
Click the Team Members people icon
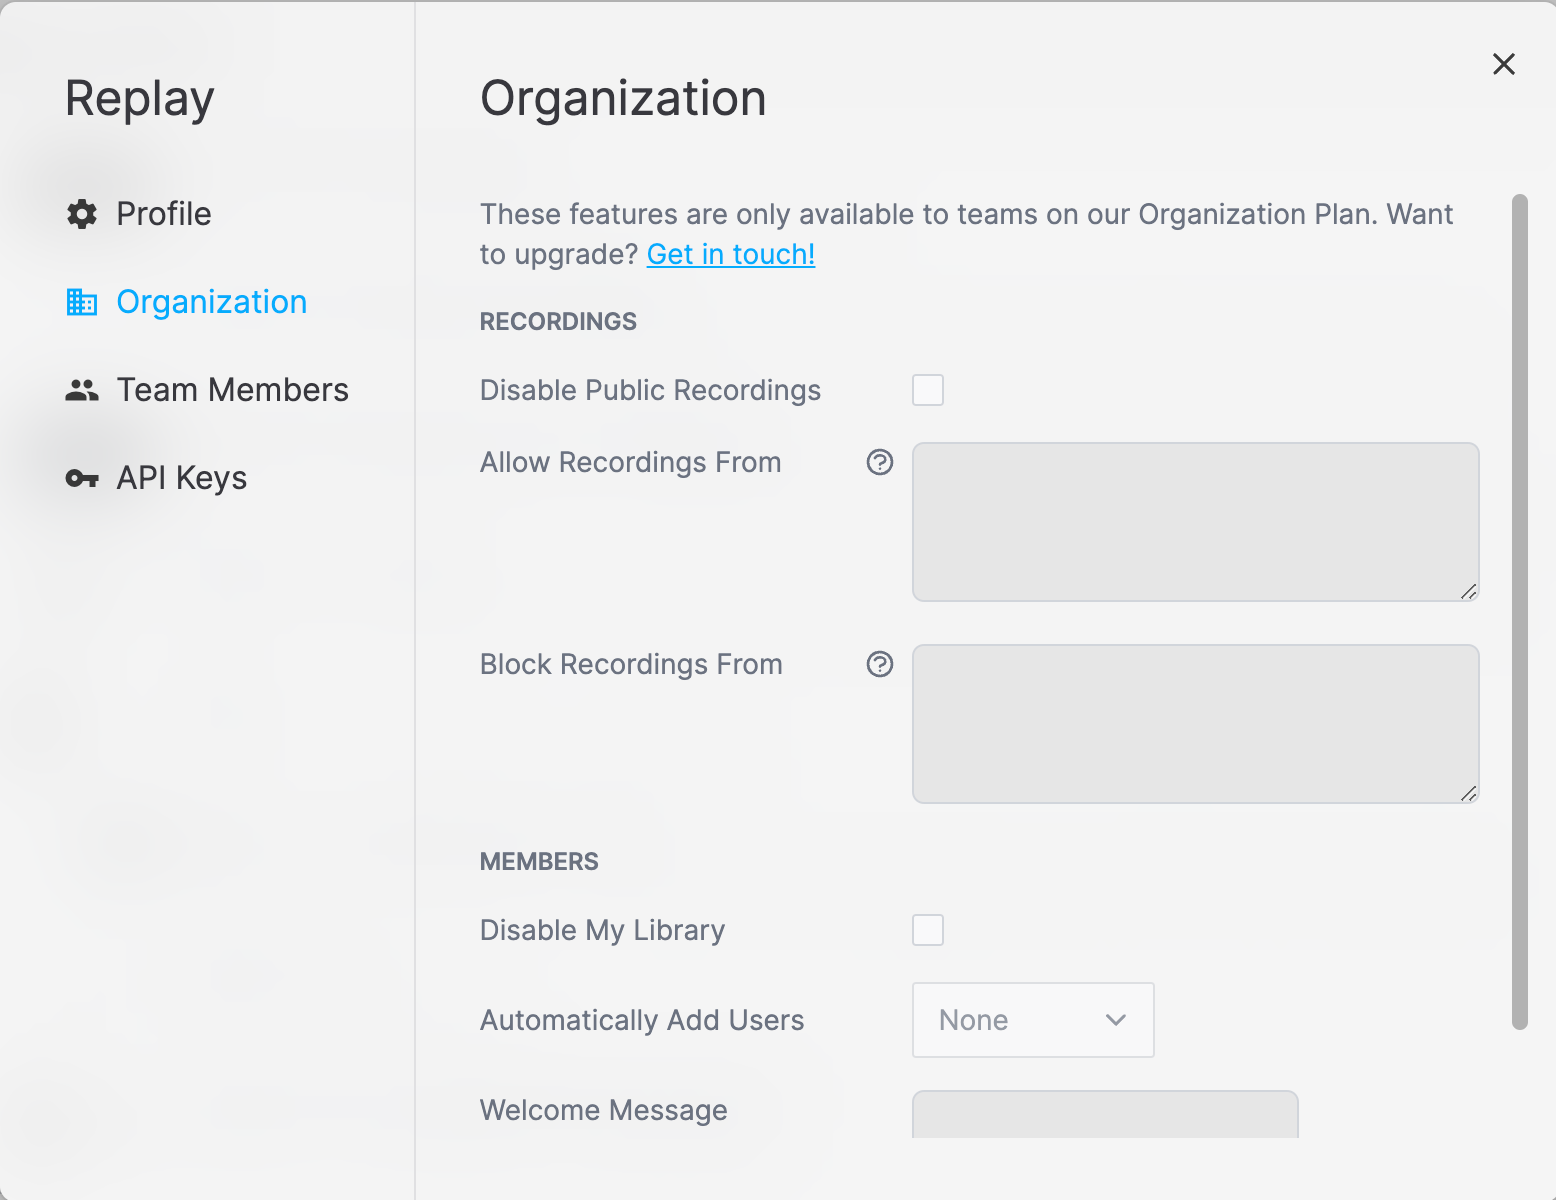[82, 390]
